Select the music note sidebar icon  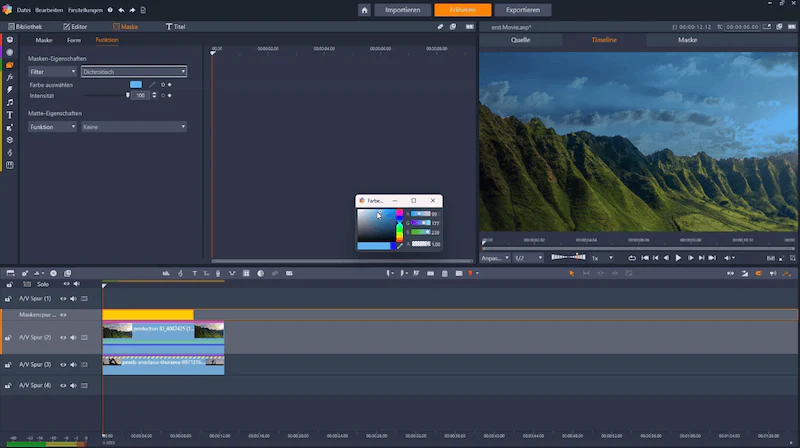10,103
